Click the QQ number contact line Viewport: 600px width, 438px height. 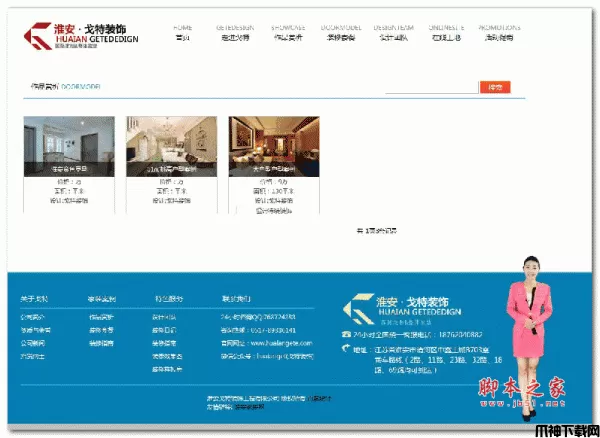click(x=258, y=317)
